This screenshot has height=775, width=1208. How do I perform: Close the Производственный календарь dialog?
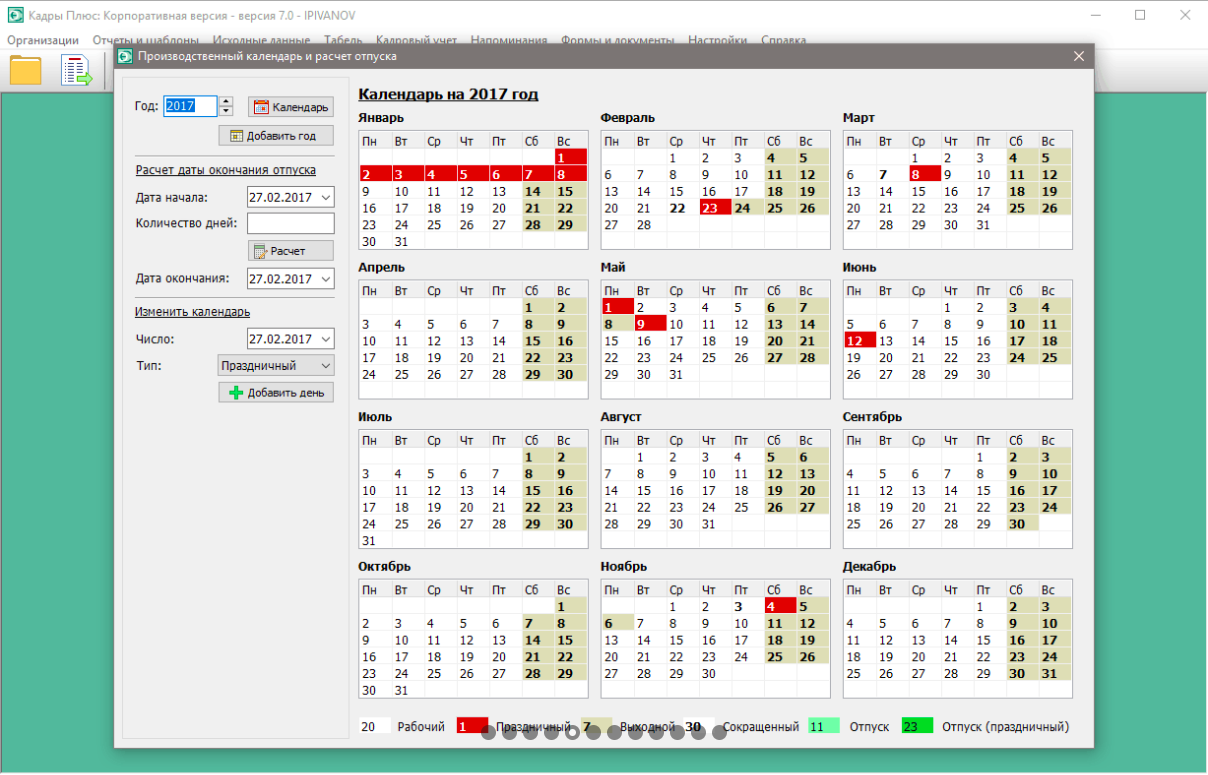(x=1079, y=57)
